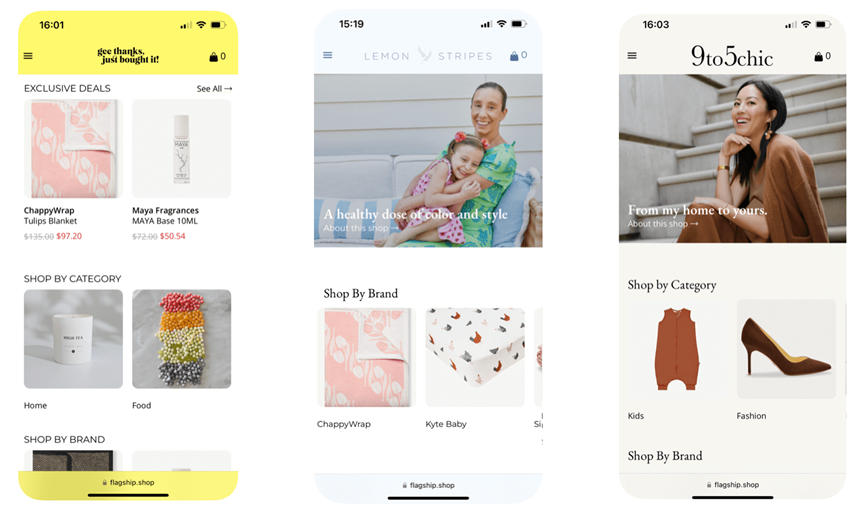Open shopping bag on gee thanks shop

[x=217, y=56]
